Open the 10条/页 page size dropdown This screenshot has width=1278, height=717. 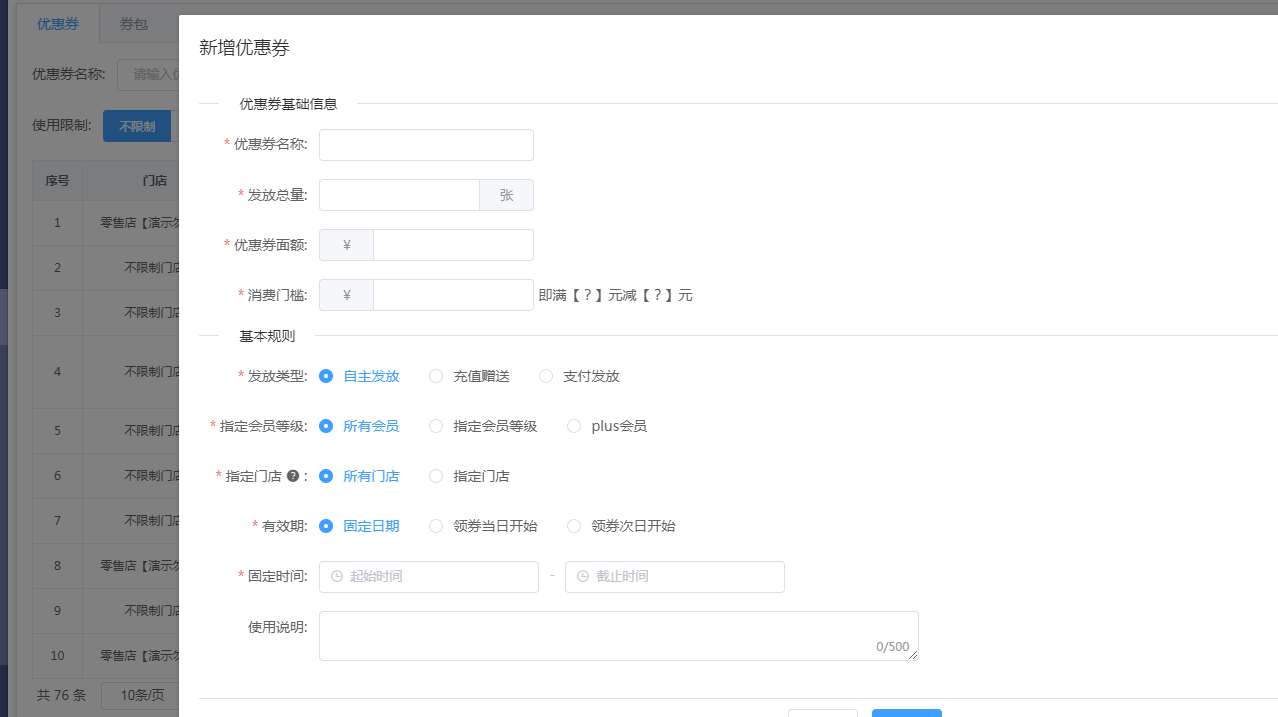(x=141, y=695)
